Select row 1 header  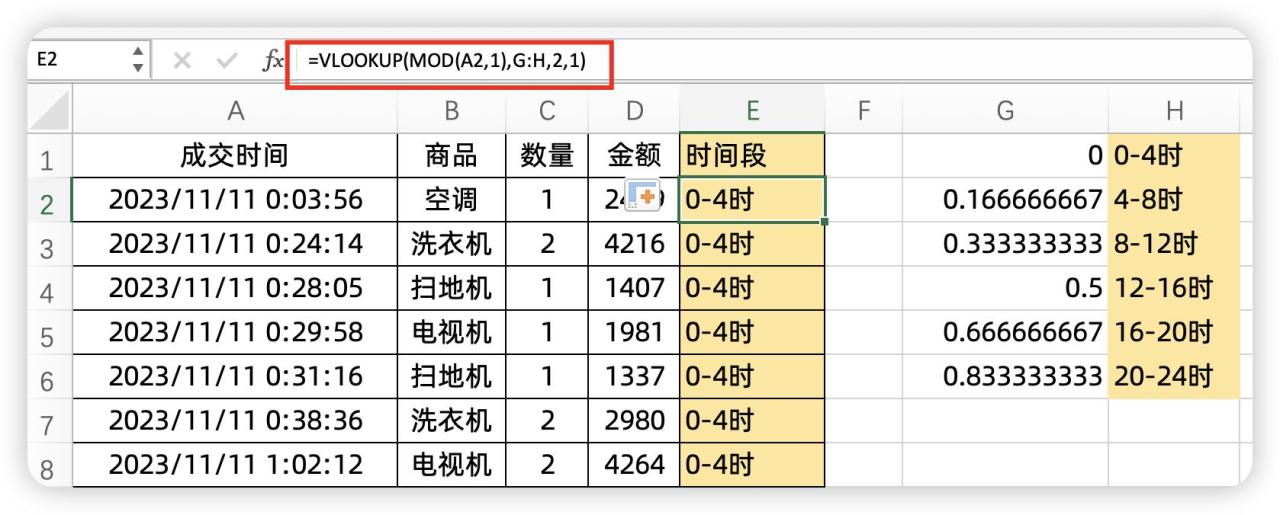(x=52, y=155)
